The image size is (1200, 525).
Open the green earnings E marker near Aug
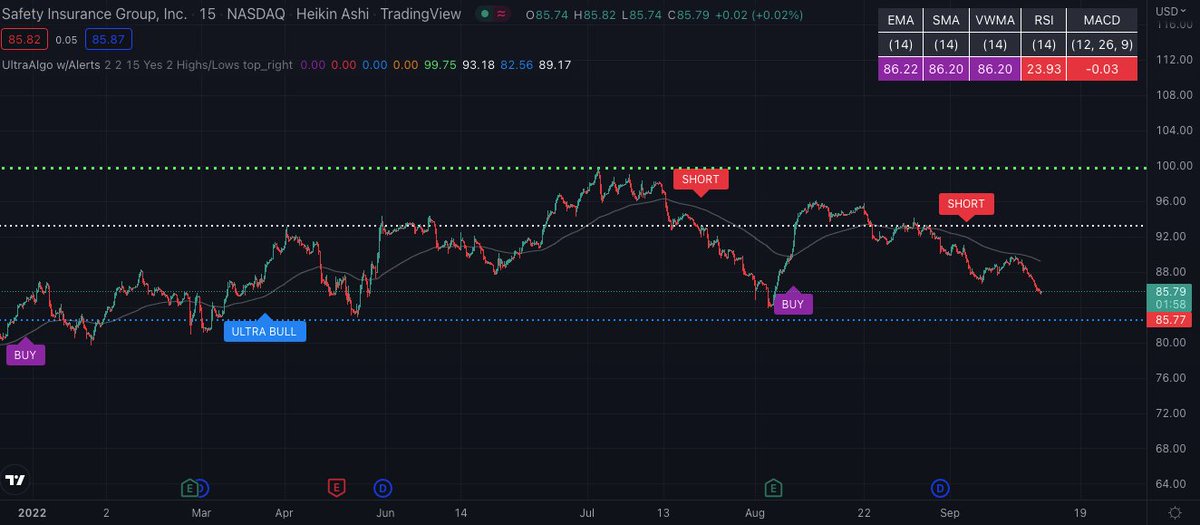(x=773, y=488)
